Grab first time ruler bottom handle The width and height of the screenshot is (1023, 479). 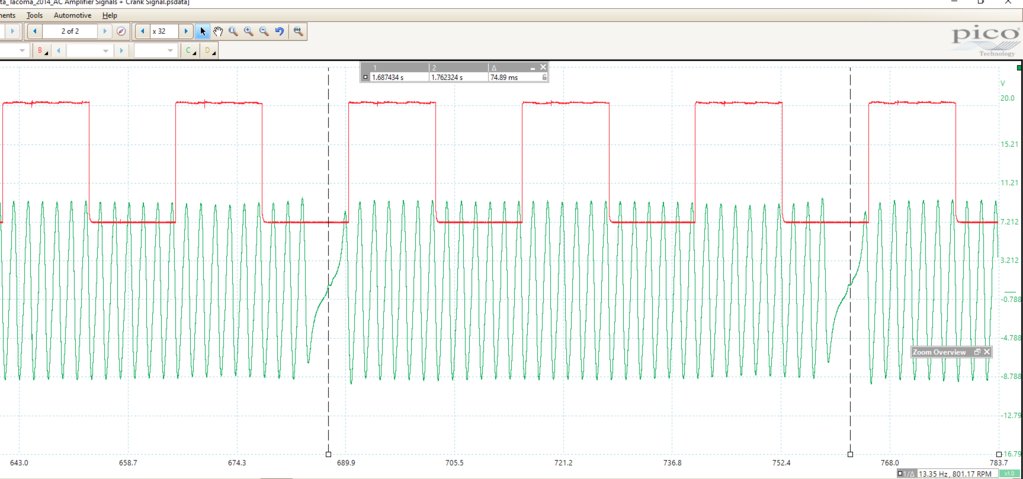(x=328, y=454)
